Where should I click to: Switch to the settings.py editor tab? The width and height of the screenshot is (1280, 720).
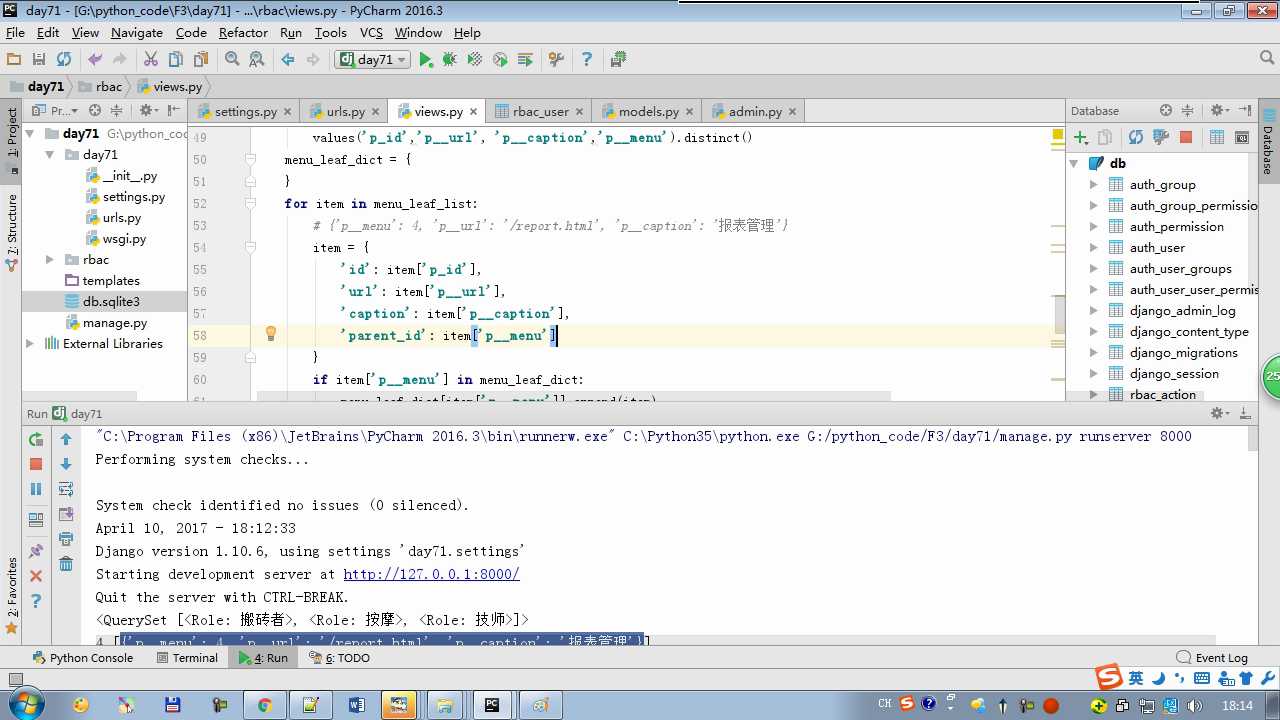click(245, 111)
